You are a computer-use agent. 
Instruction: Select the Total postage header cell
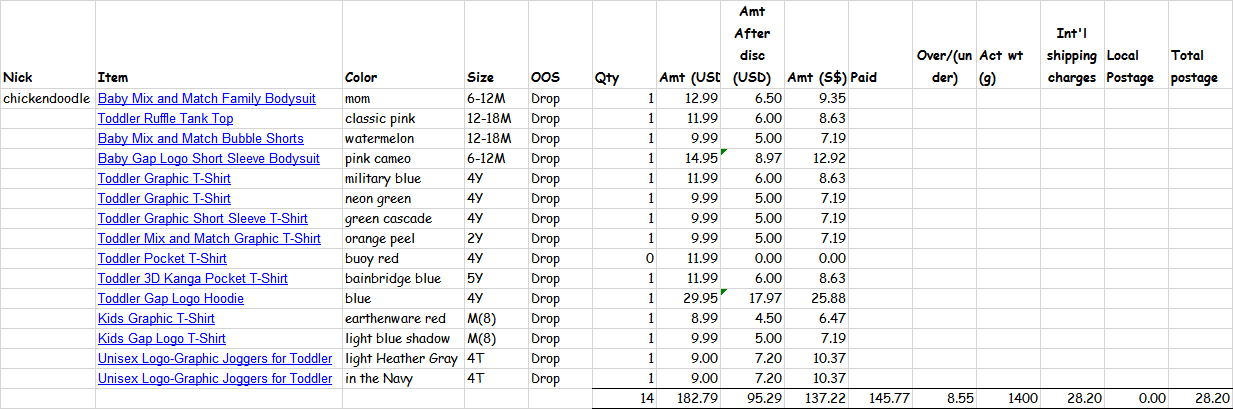(1200, 45)
